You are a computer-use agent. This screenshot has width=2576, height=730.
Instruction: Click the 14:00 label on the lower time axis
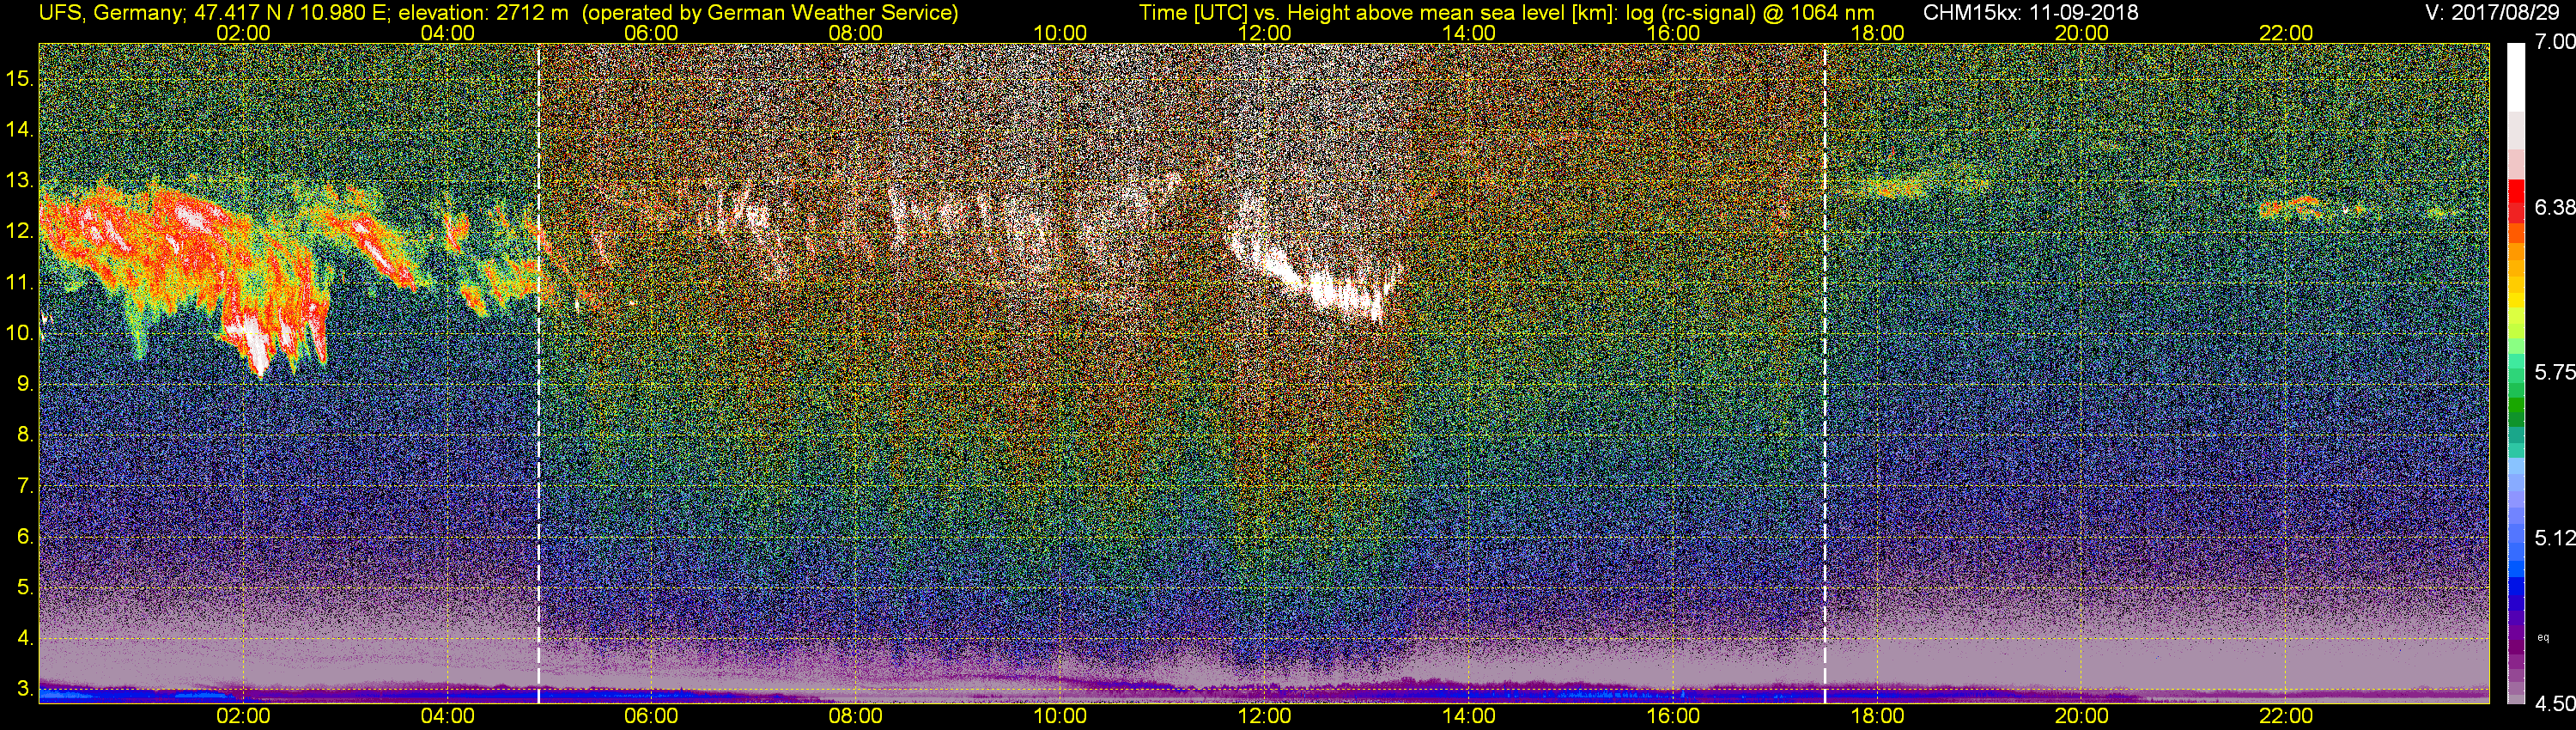click(1469, 716)
